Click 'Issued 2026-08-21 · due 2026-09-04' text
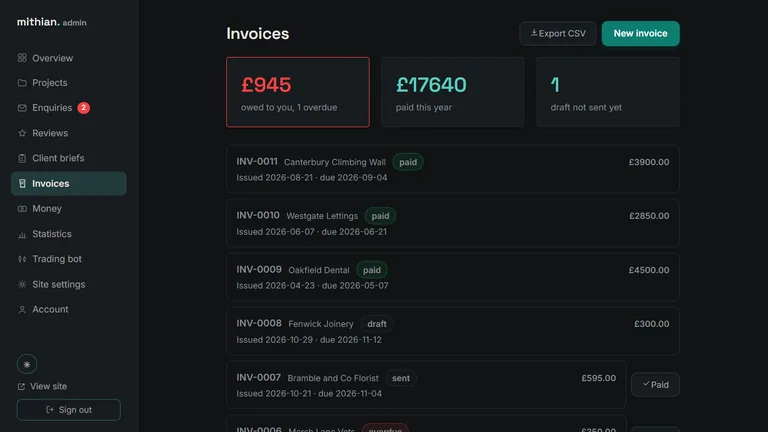This screenshot has width=768, height=432. pos(312,178)
